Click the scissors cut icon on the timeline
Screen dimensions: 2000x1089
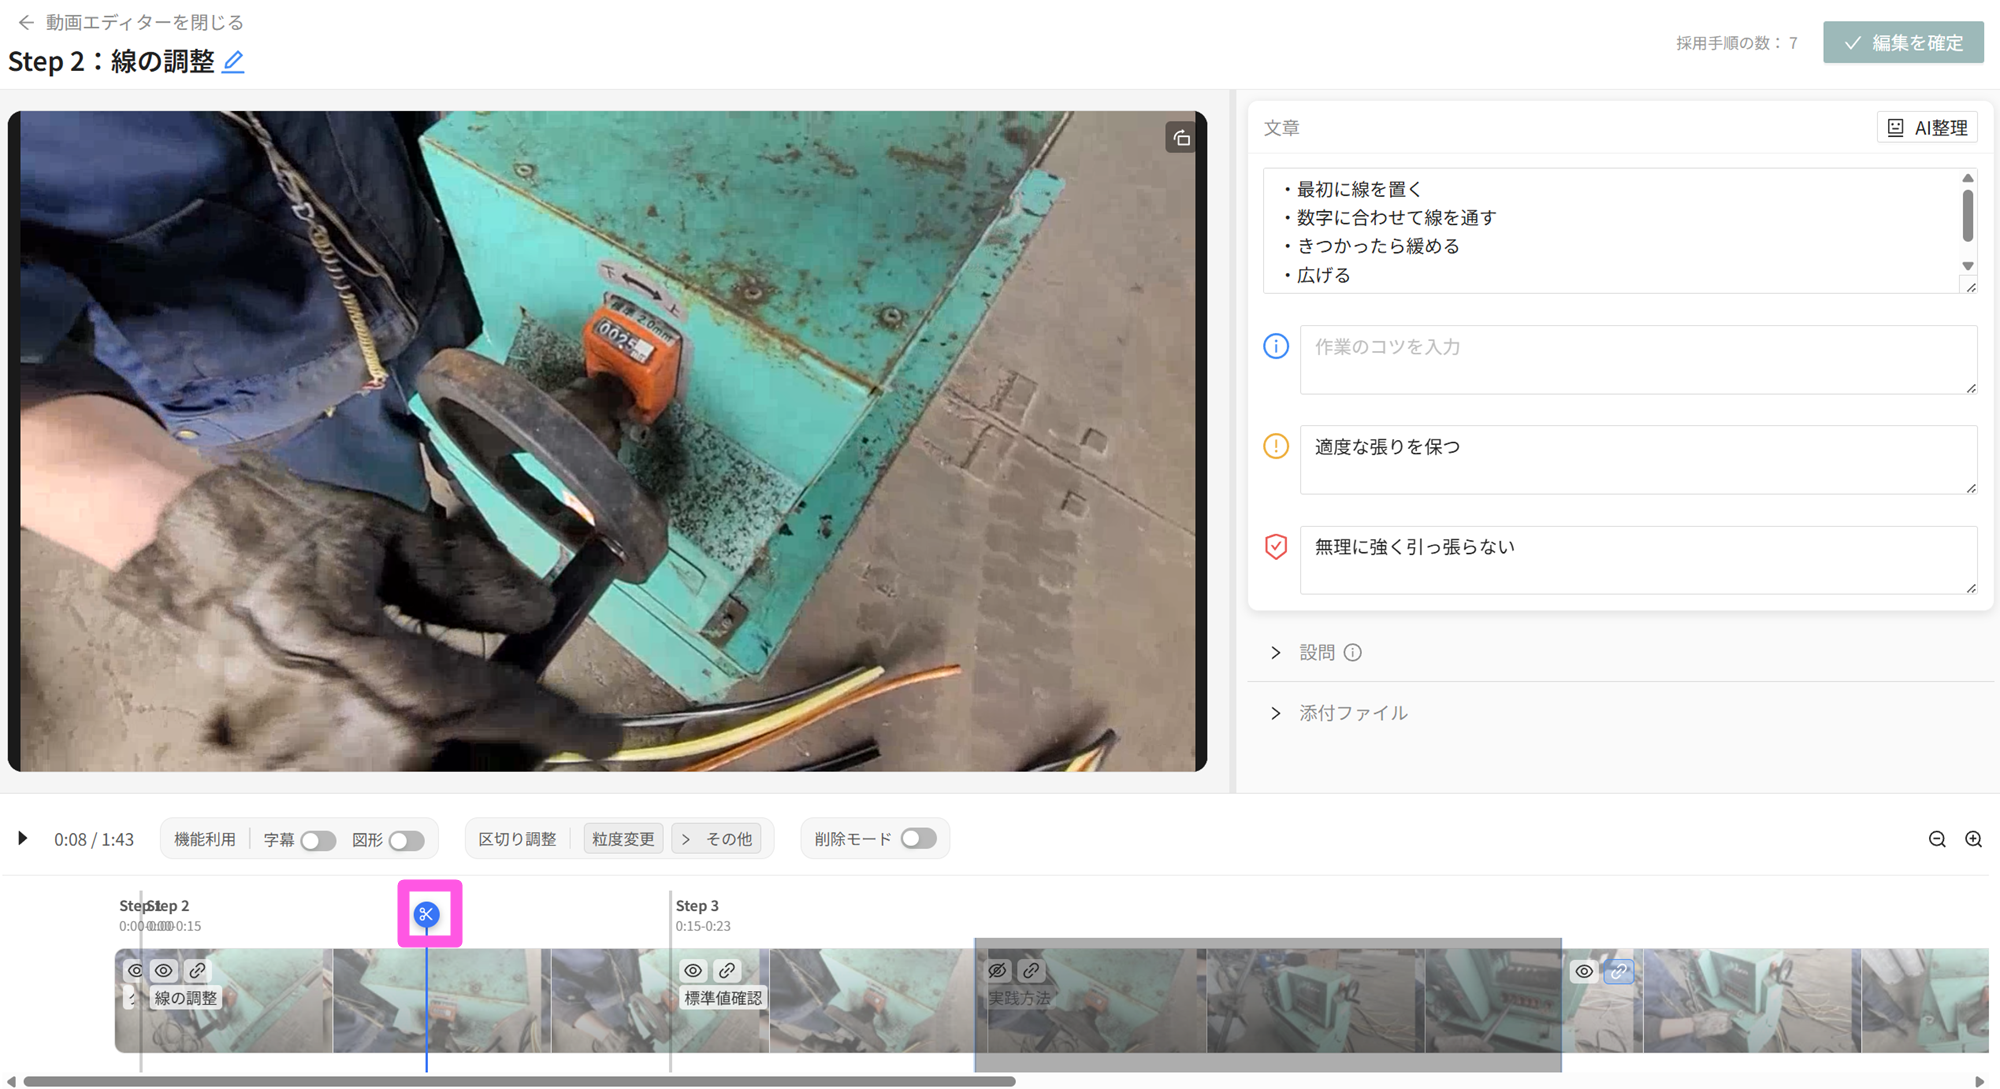pos(426,914)
